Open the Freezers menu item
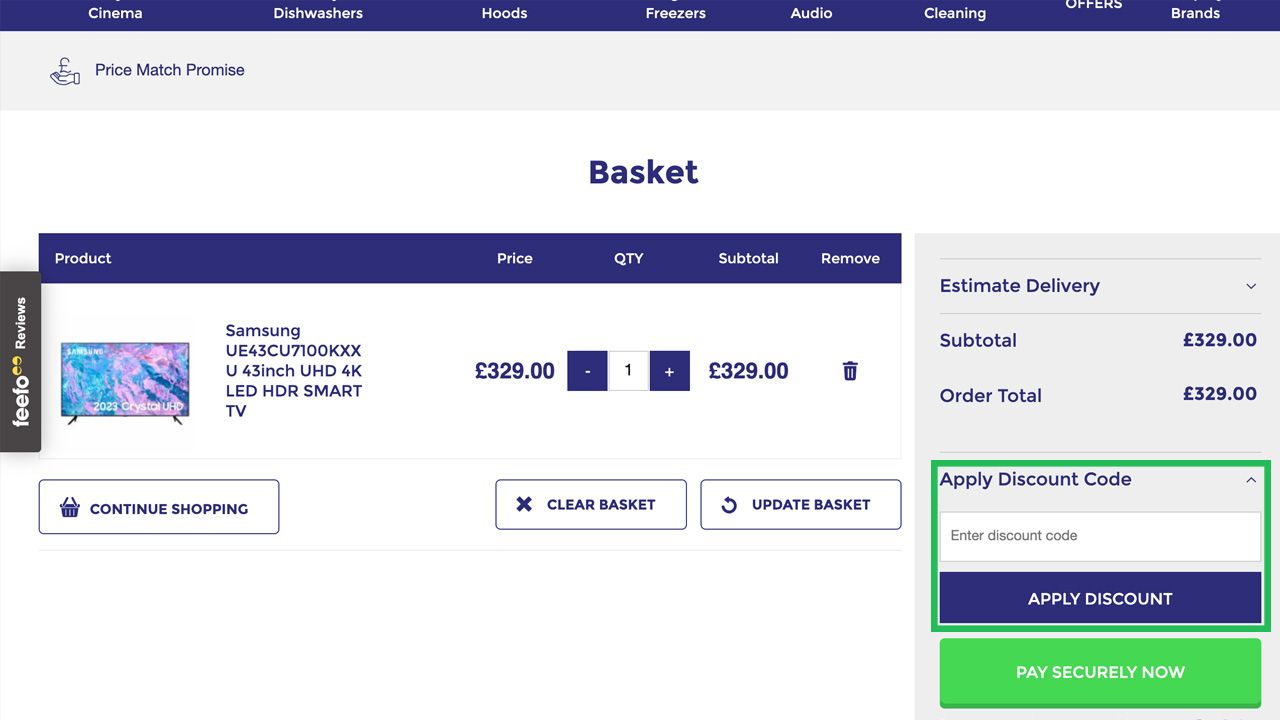The image size is (1280, 720). click(x=675, y=13)
